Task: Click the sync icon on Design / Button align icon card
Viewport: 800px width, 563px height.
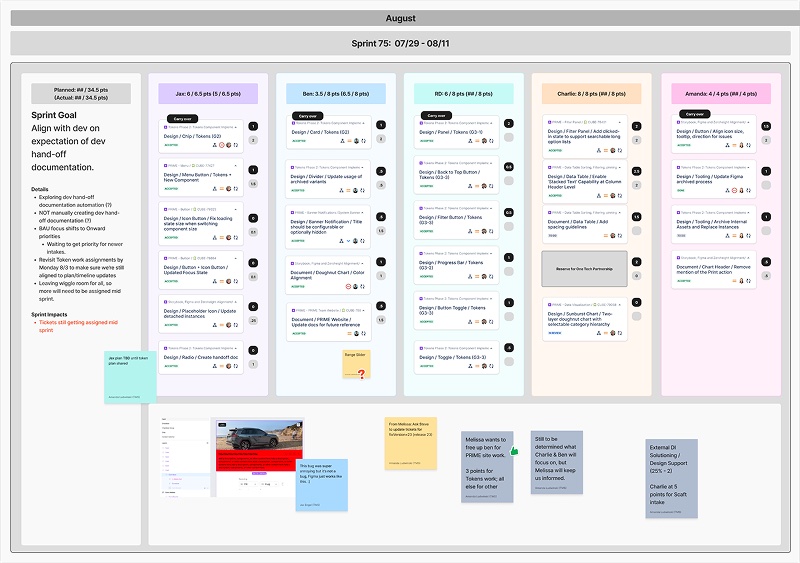Action: coord(748,145)
